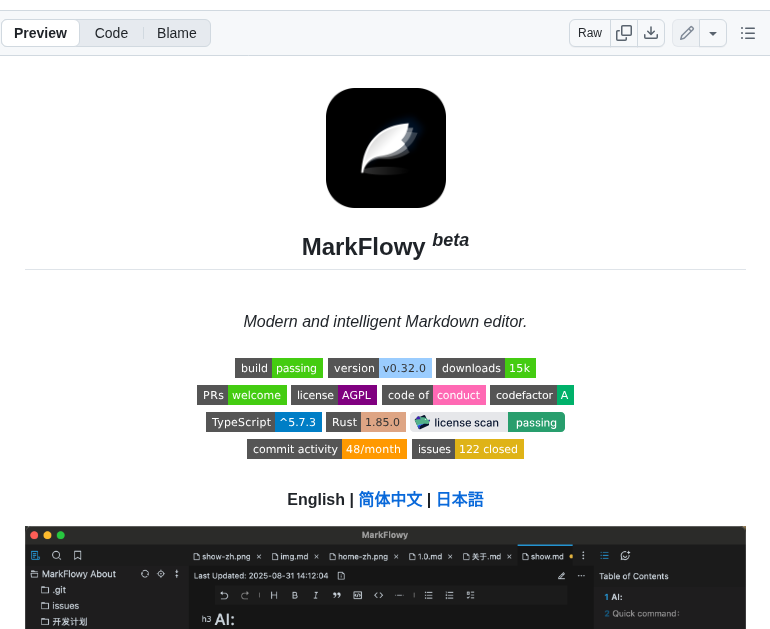Click the MarkFlowy feather logo image
770x629 pixels.
click(x=386, y=148)
